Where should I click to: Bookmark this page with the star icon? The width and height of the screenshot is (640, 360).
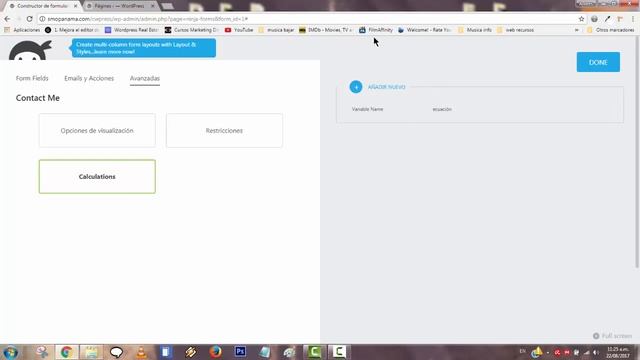click(581, 19)
